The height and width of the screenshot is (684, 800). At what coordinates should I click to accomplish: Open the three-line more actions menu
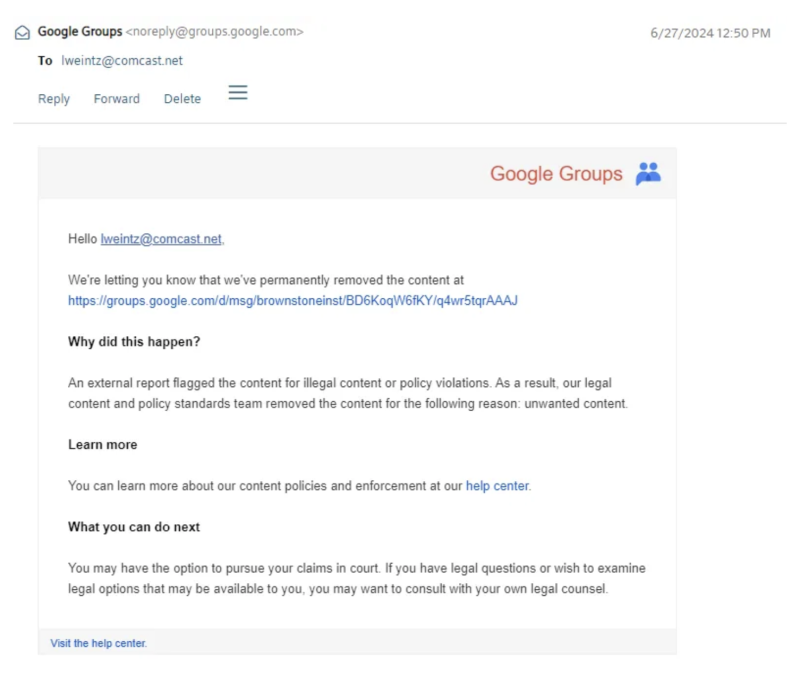238,93
